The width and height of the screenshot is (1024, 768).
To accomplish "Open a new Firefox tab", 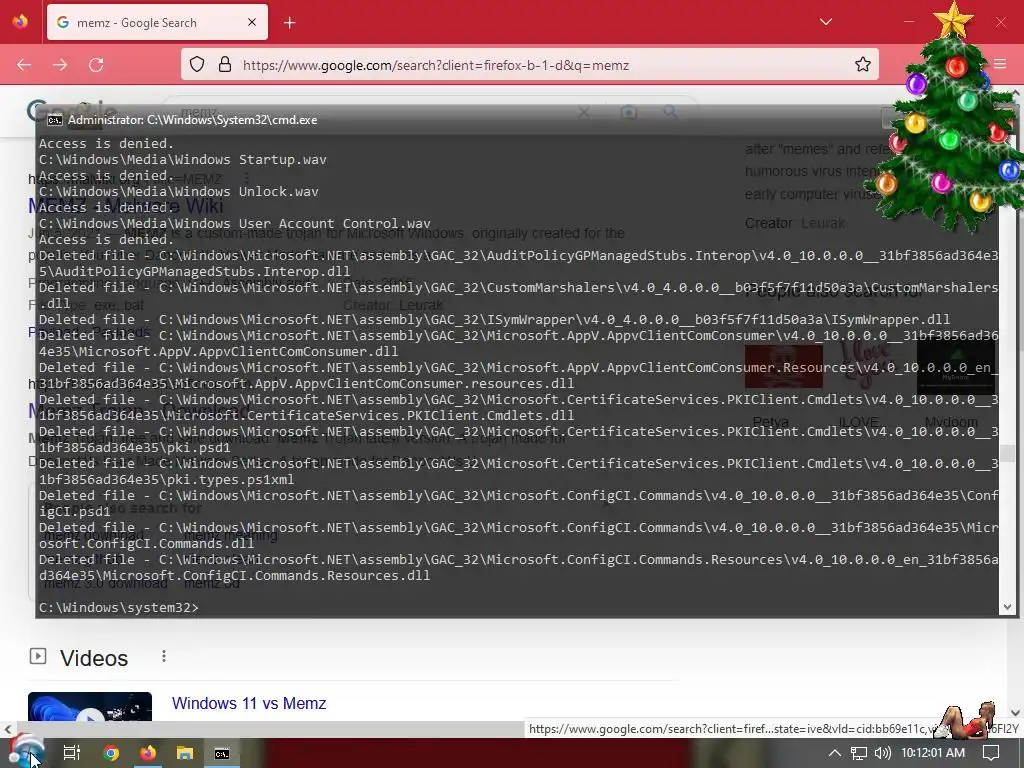I will (x=289, y=23).
